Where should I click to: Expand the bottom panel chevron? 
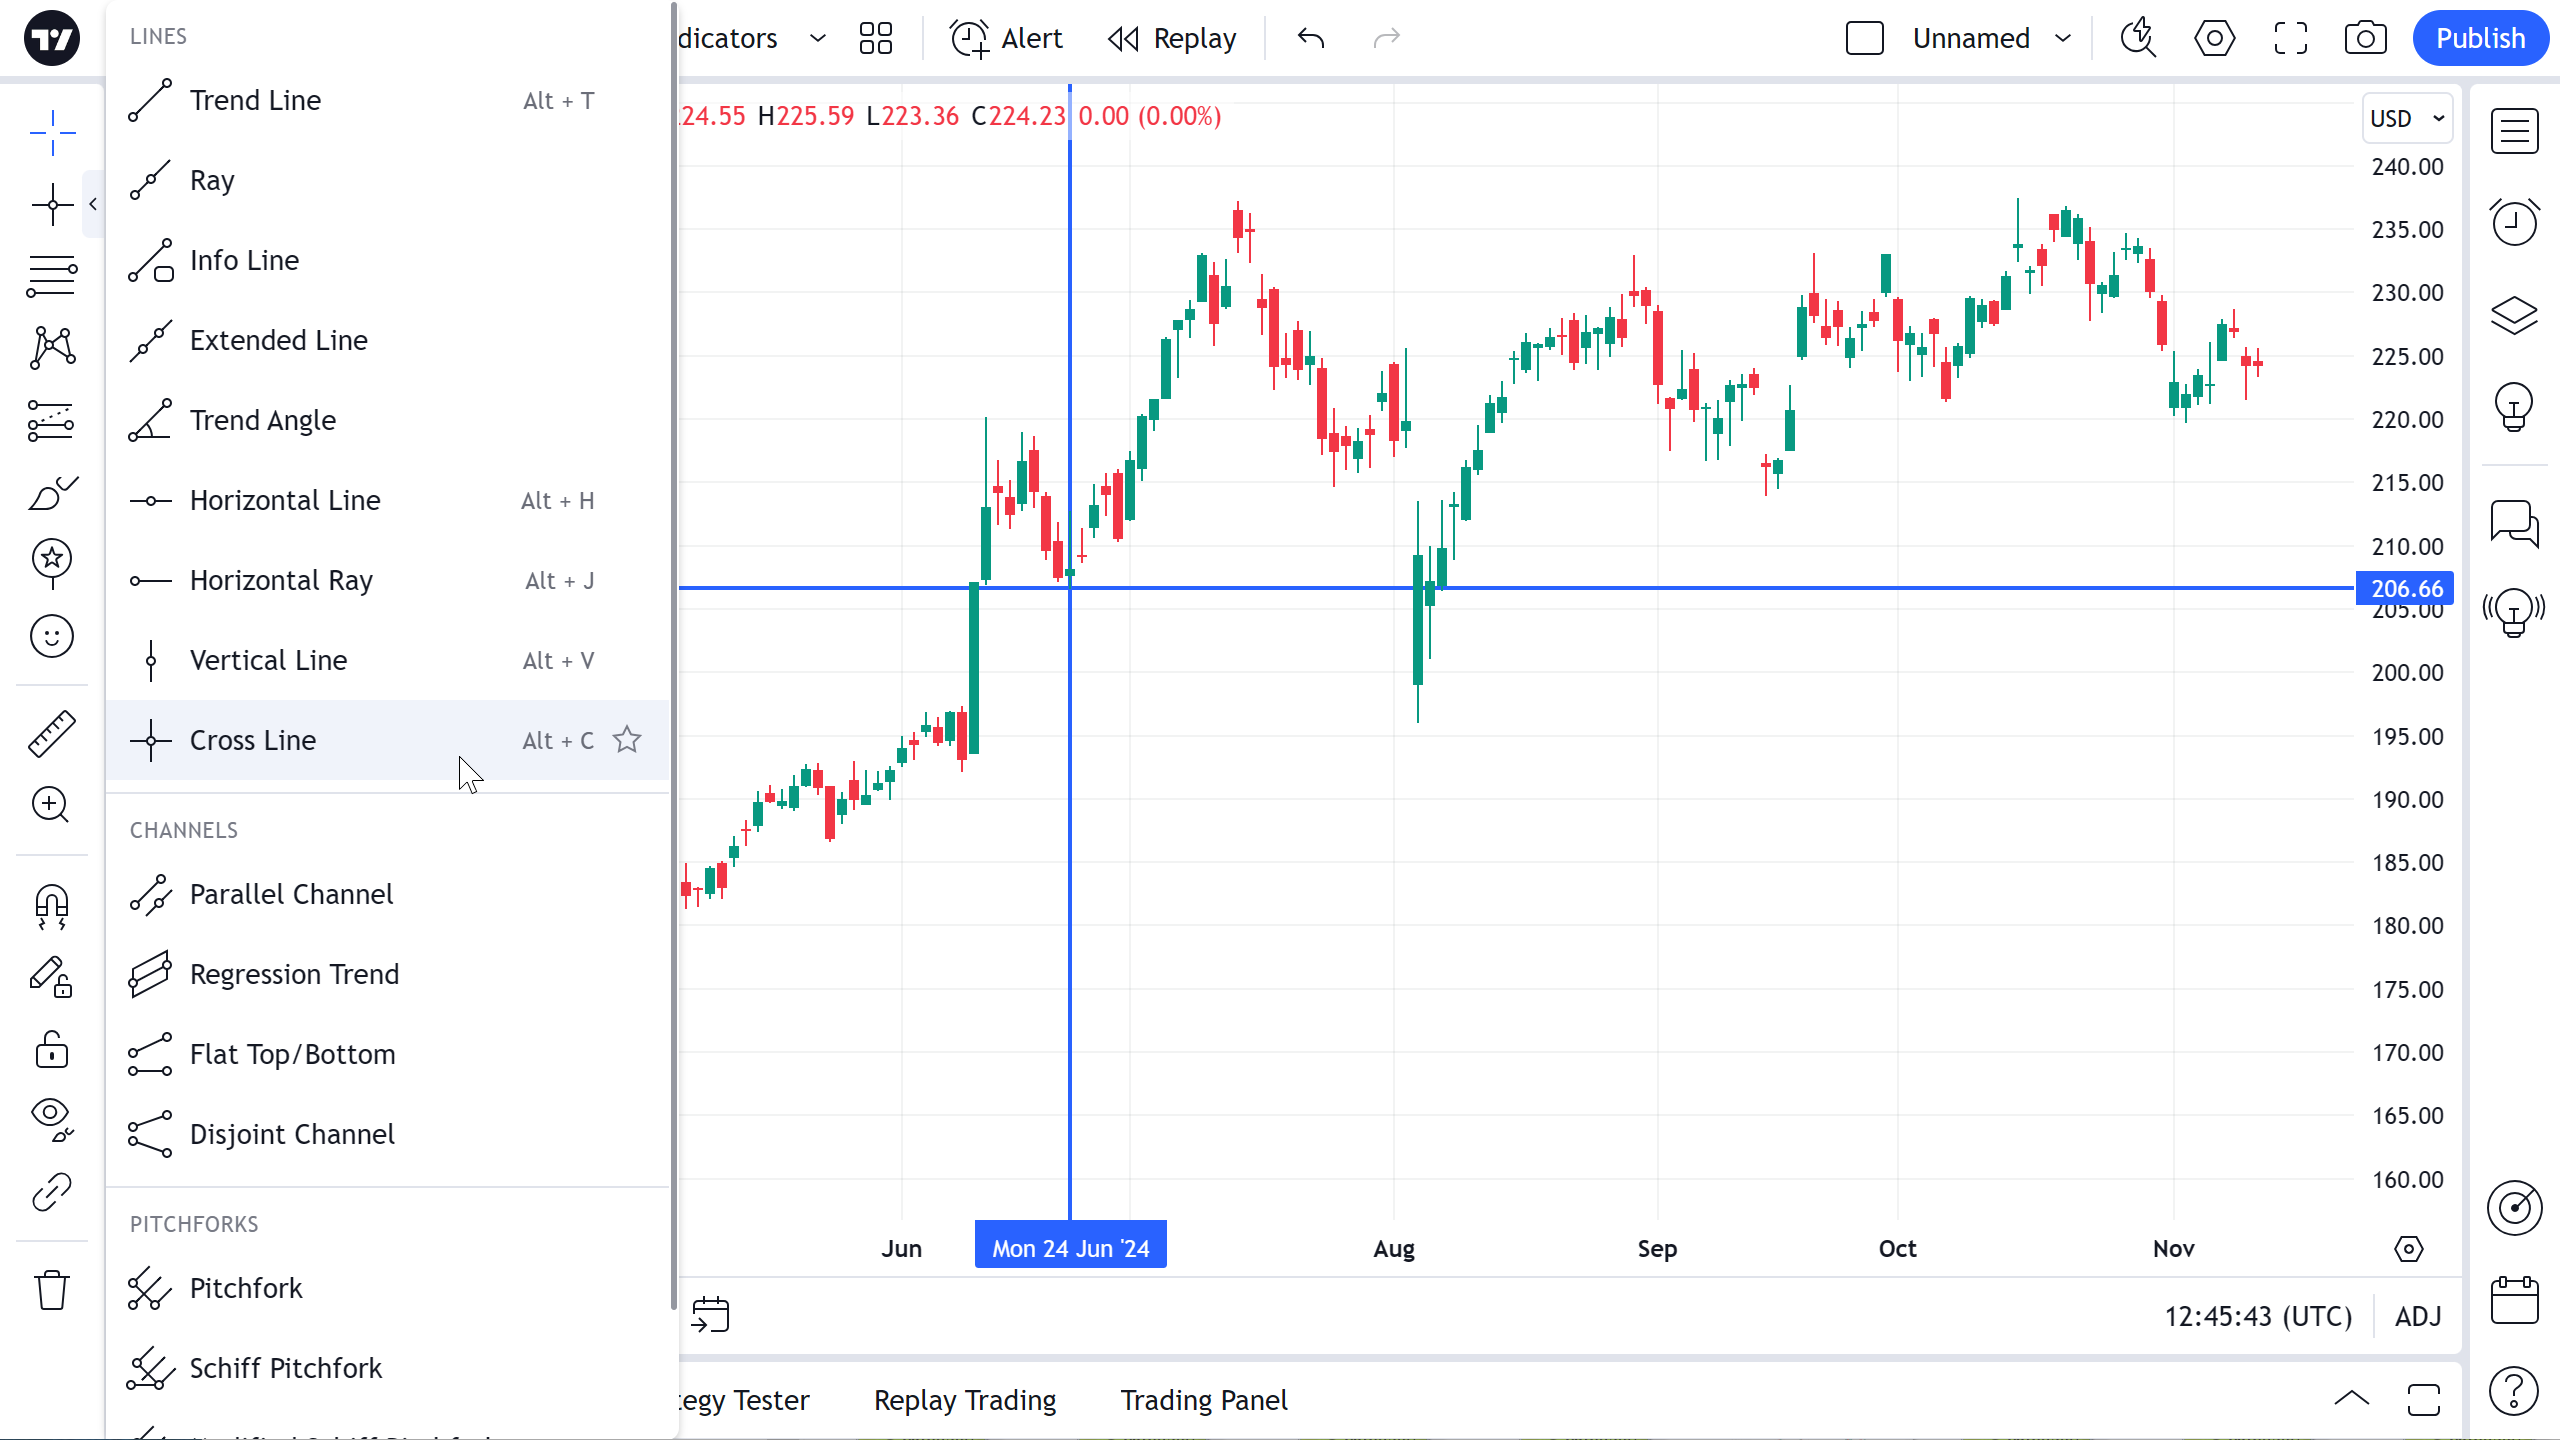point(2351,1399)
